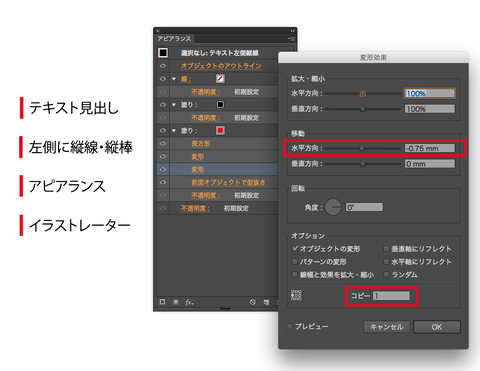Click the highlighted horizontal scale 100% field

(430, 93)
